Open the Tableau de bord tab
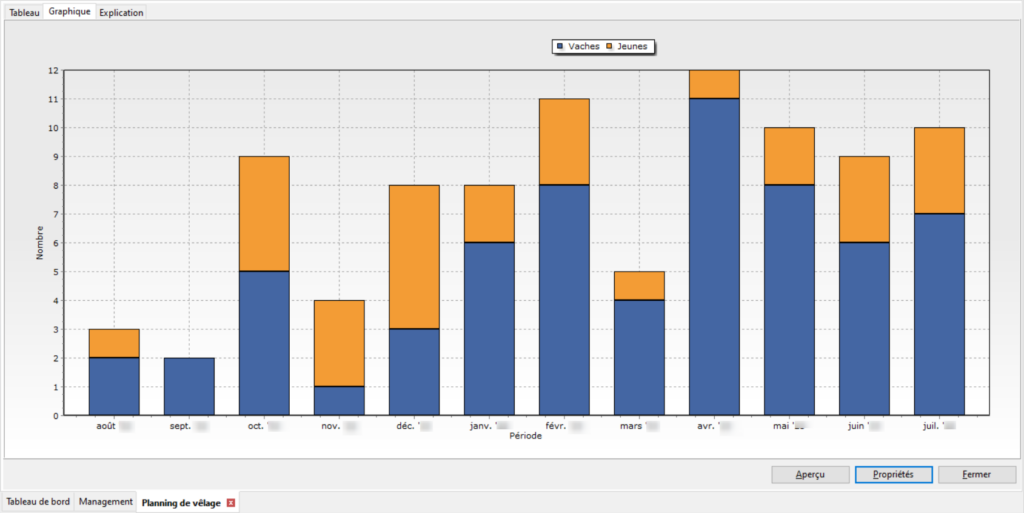Image resolution: width=1024 pixels, height=513 pixels. click(38, 502)
